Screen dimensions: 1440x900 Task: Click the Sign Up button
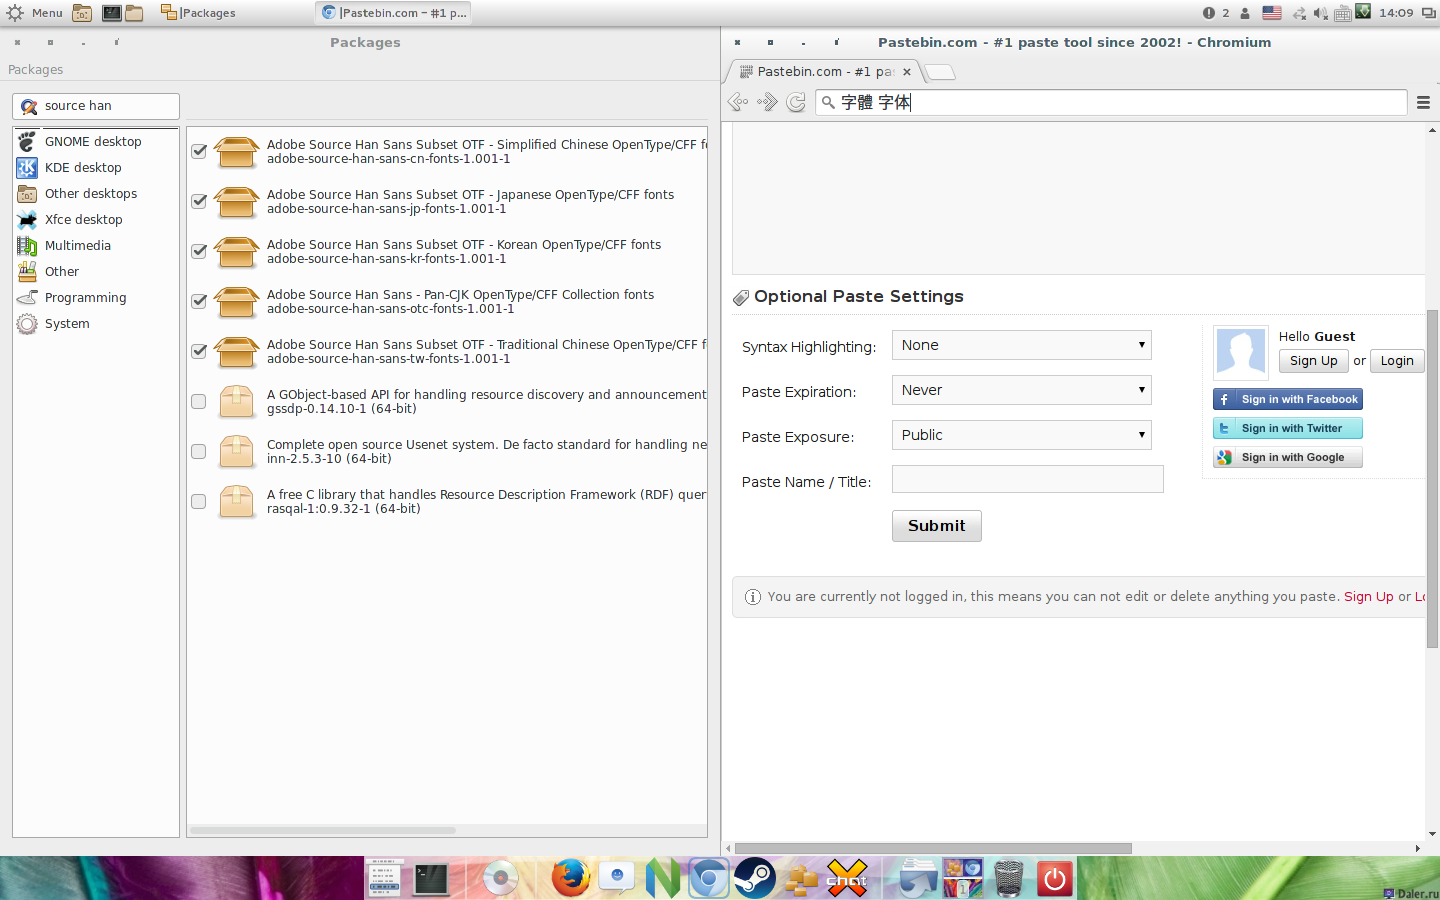[1313, 361]
